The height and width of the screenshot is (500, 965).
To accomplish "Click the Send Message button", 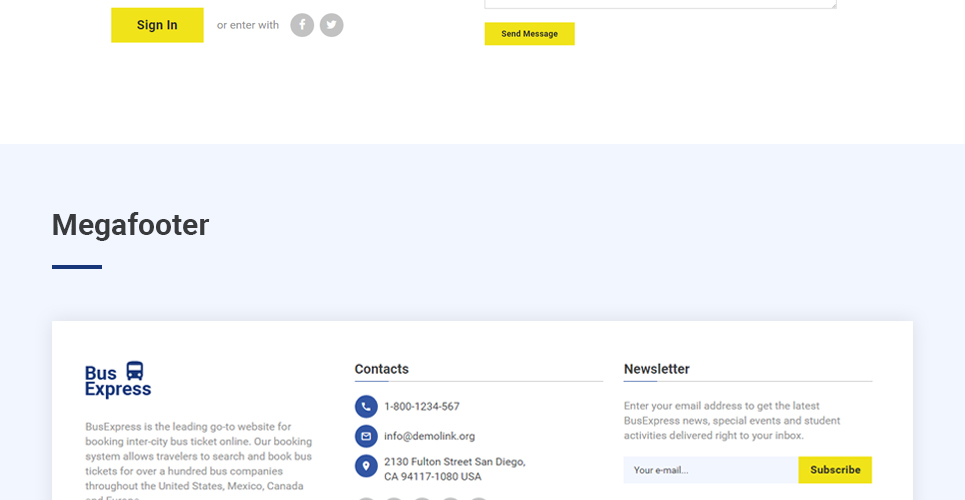I will coord(529,34).
